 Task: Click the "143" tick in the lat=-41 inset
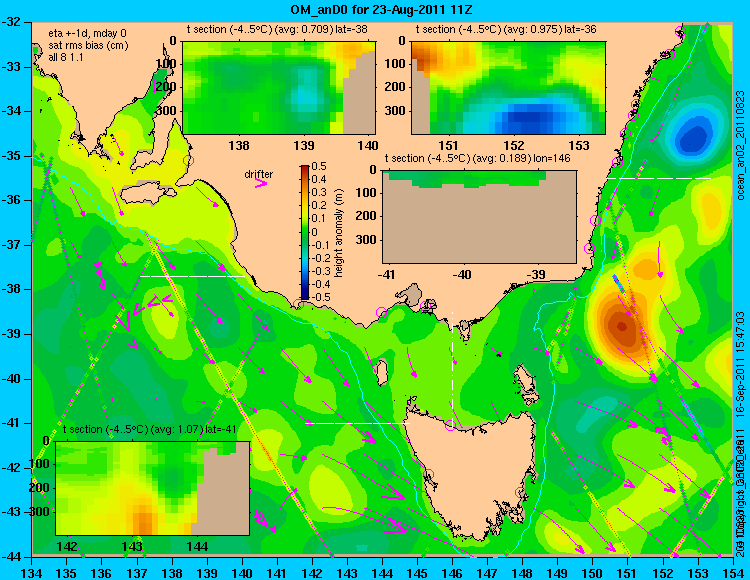click(132, 546)
